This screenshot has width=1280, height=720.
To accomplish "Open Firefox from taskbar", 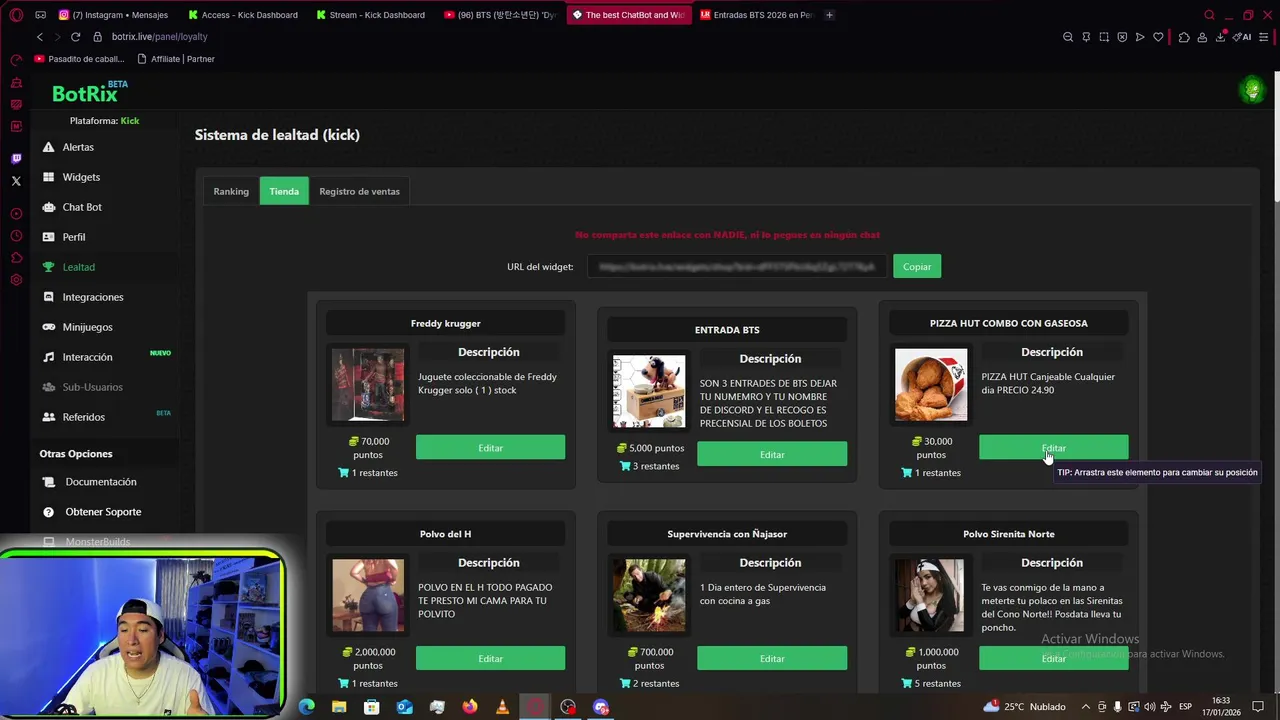I will click(x=470, y=707).
